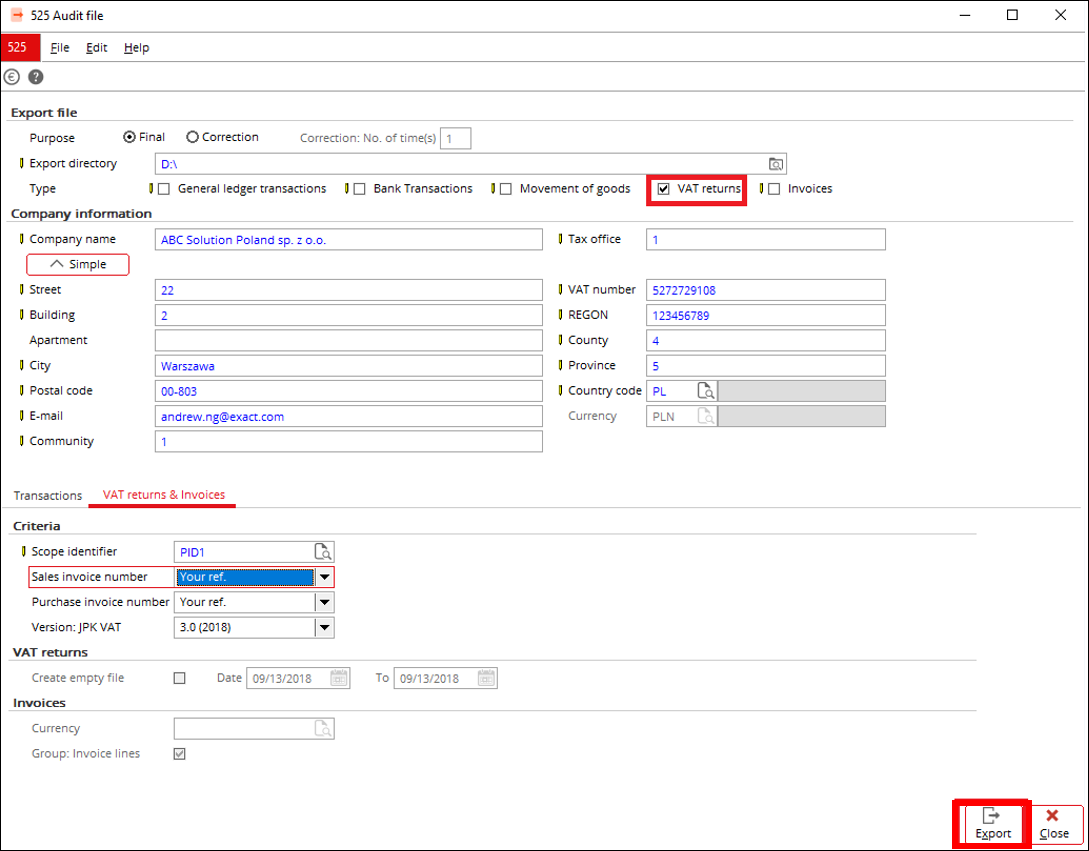Viewport: 1089px width, 851px height.
Task: Open the help question mark icon
Action: click(x=36, y=77)
